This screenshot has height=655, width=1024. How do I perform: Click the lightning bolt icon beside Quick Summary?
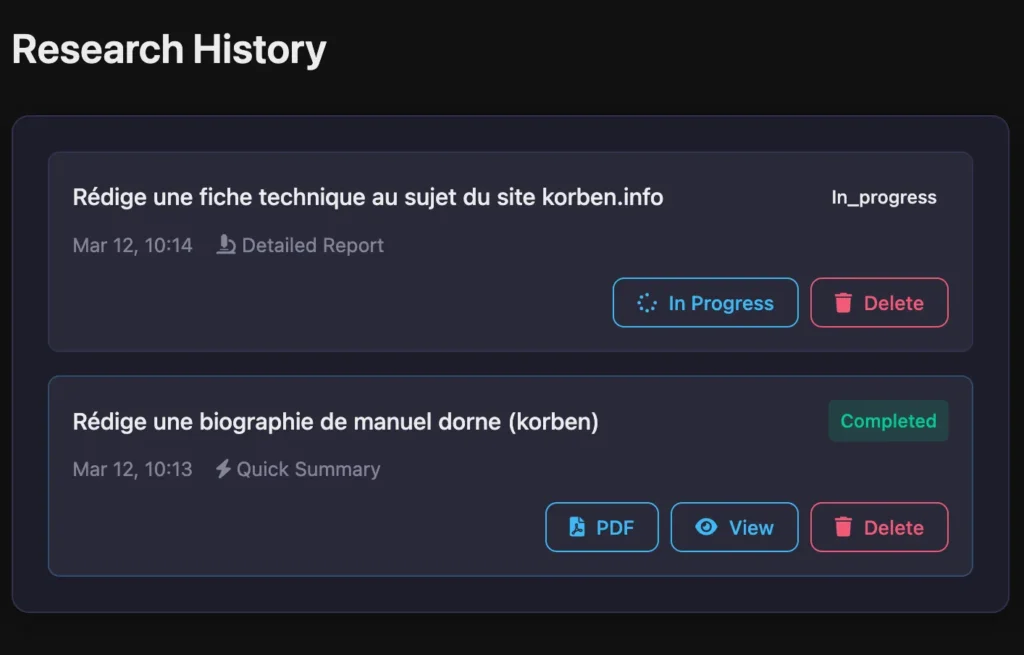point(223,469)
